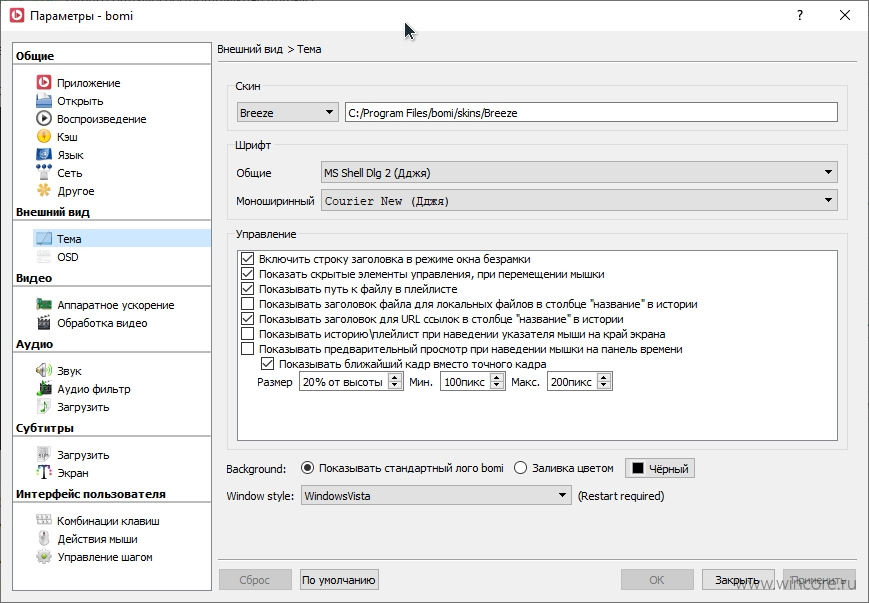This screenshot has width=869, height=603.
Task: Click the По умолчанию button
Action: [x=339, y=580]
